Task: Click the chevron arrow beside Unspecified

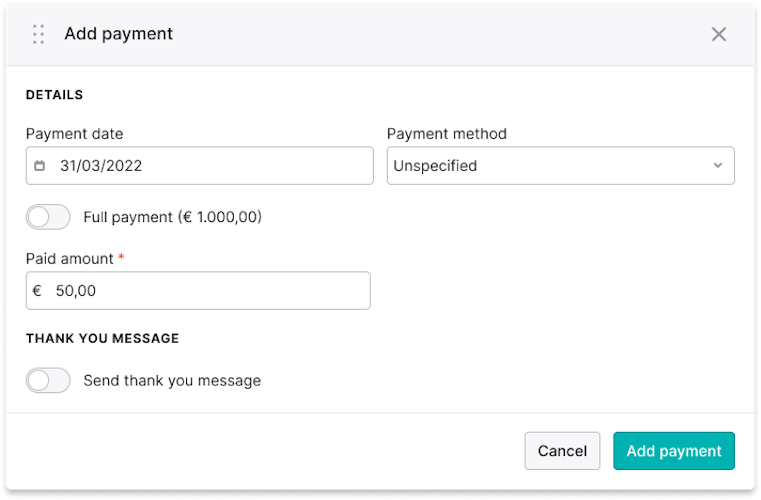Action: [x=717, y=166]
